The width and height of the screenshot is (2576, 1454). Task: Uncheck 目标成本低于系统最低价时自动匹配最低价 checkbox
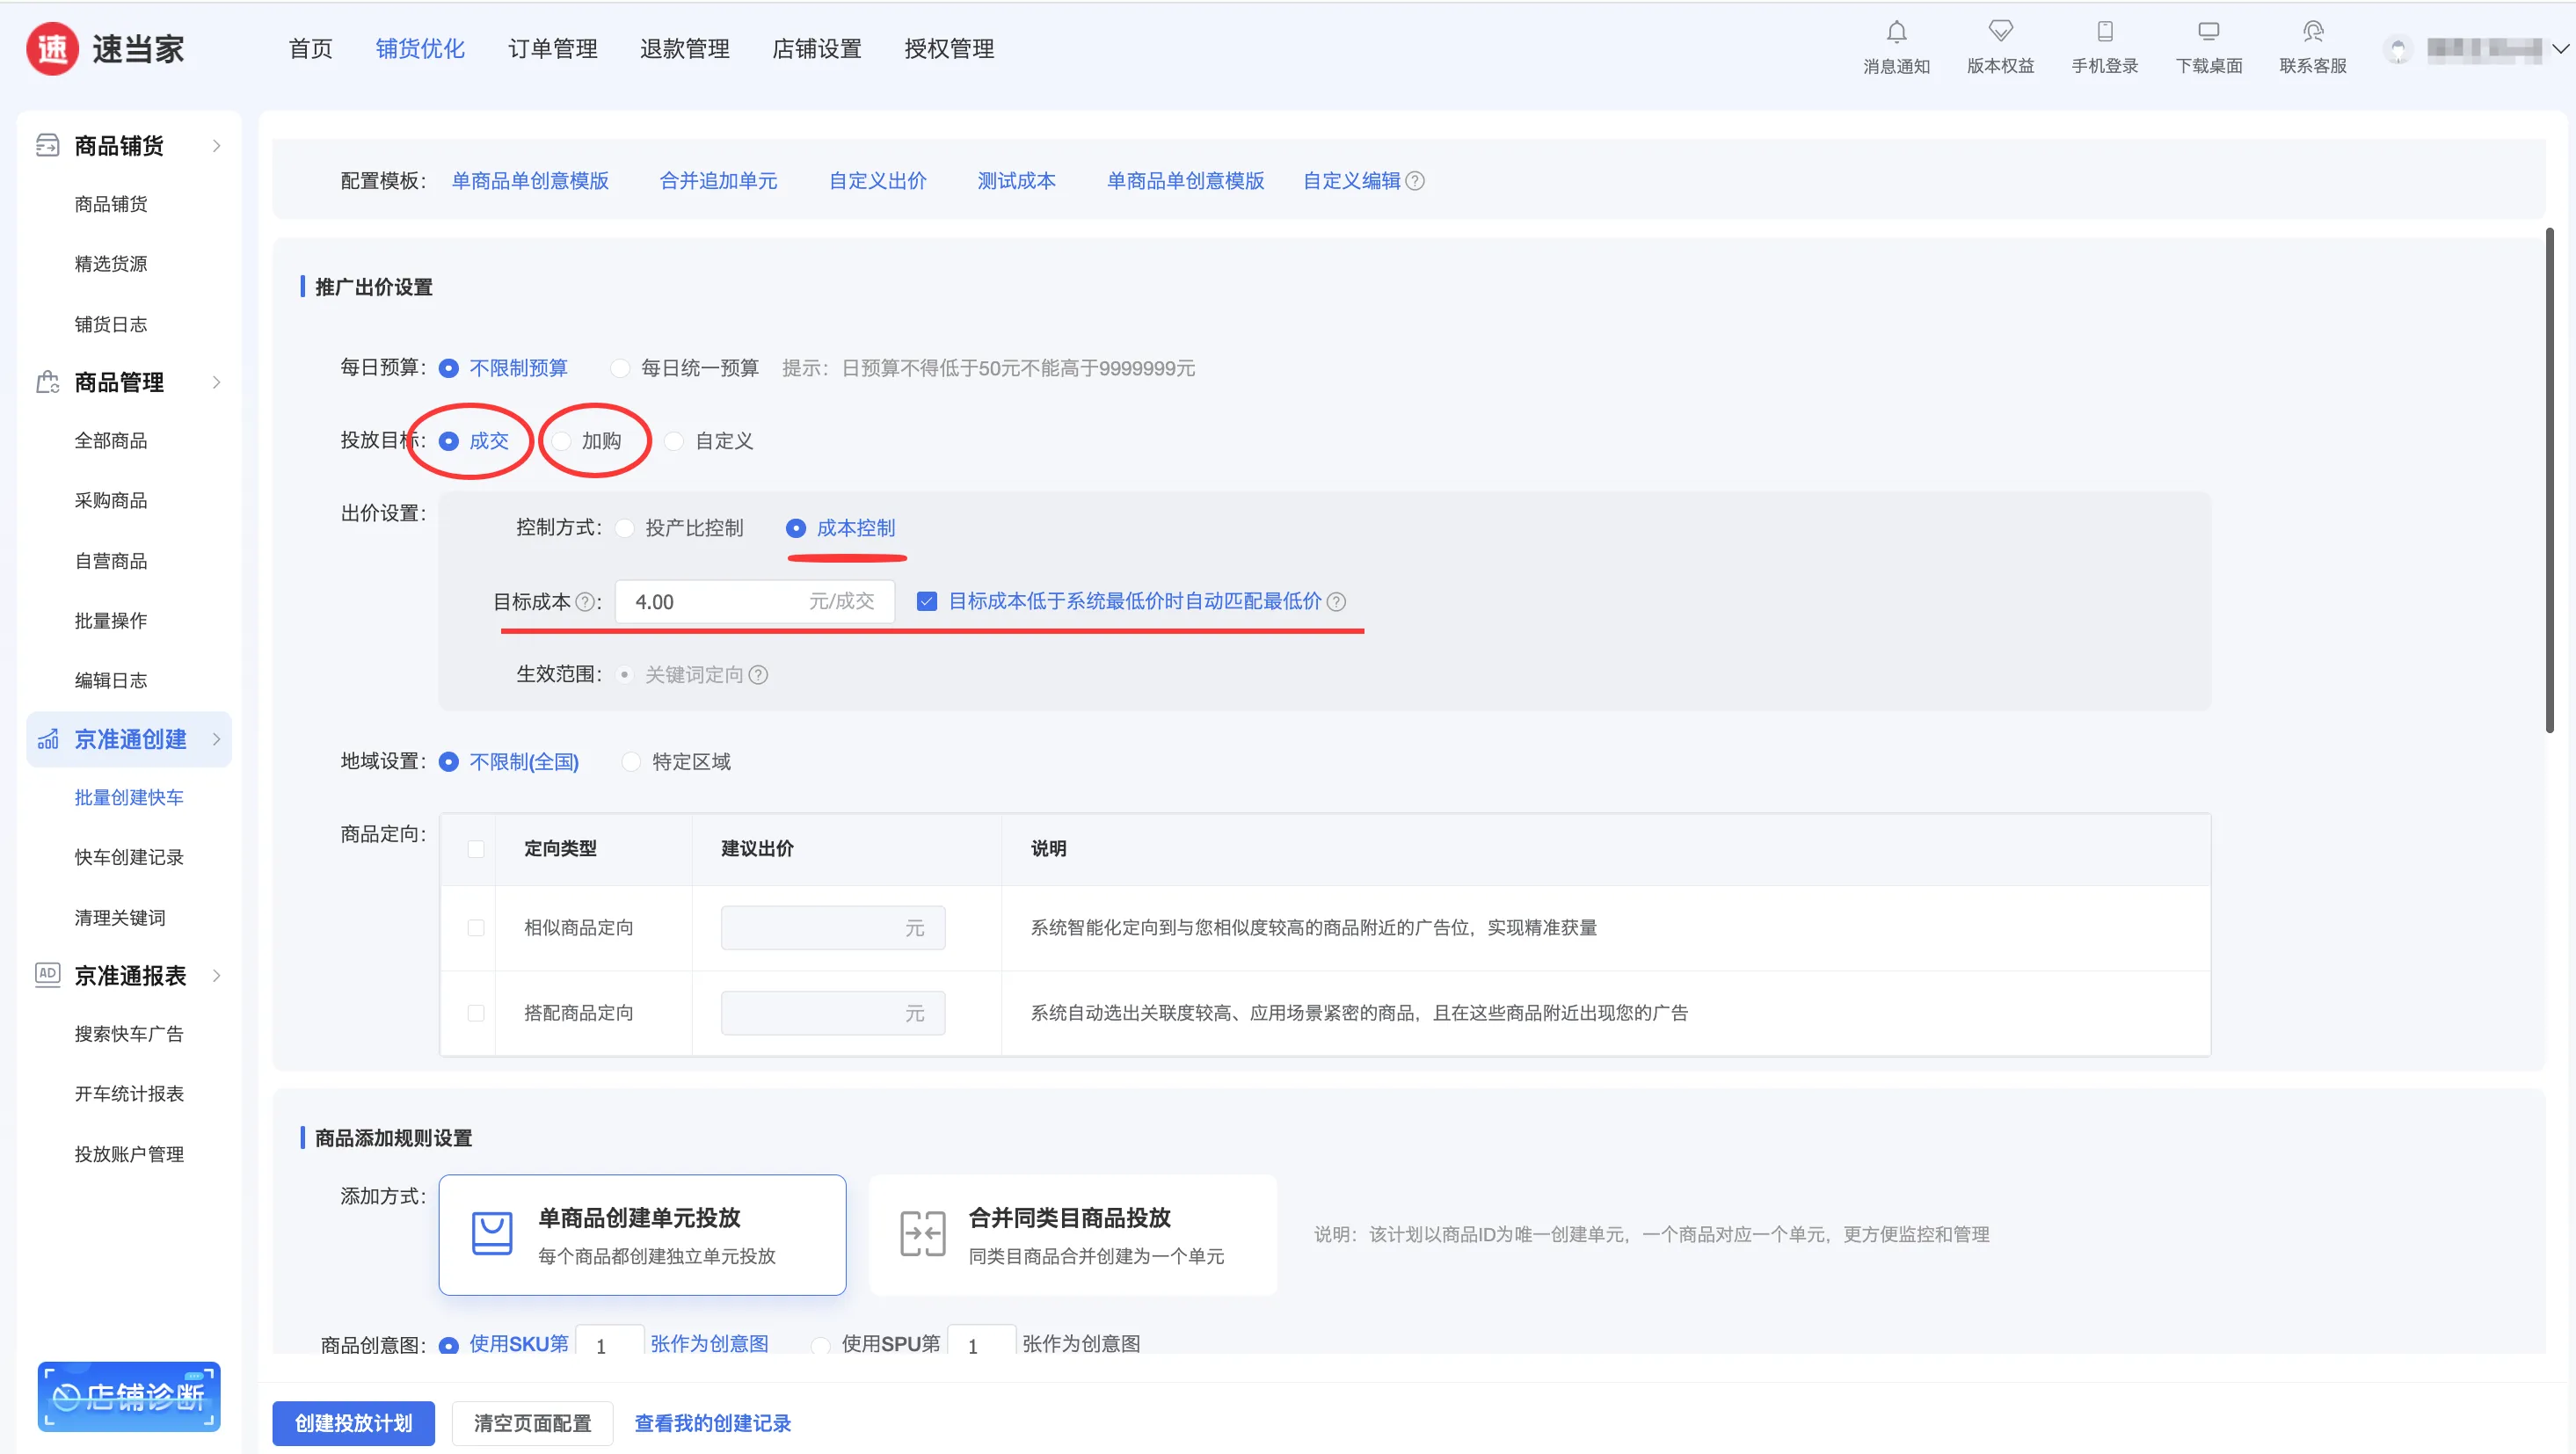(x=927, y=601)
